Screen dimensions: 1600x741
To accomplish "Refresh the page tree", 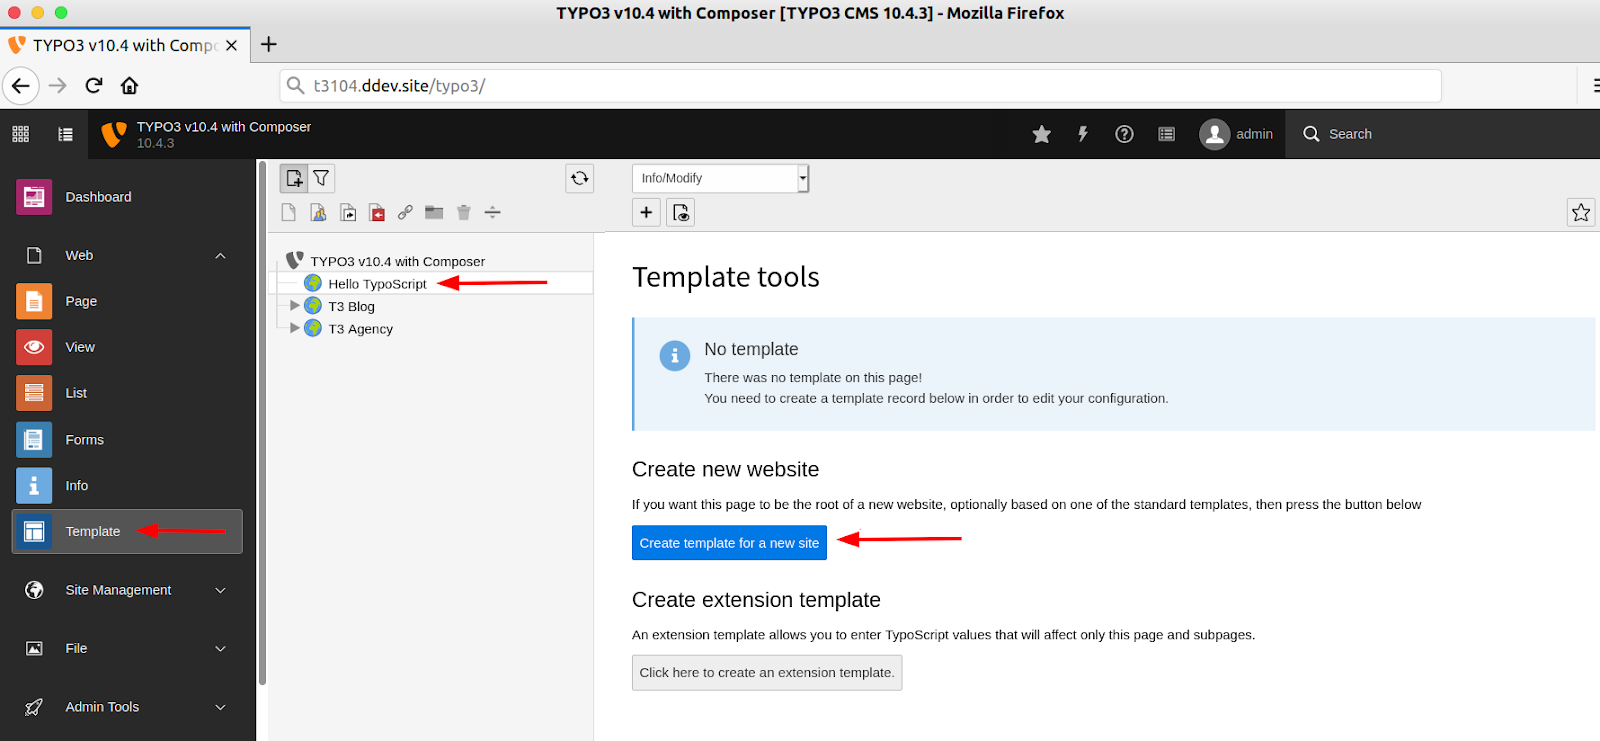I will click(579, 178).
